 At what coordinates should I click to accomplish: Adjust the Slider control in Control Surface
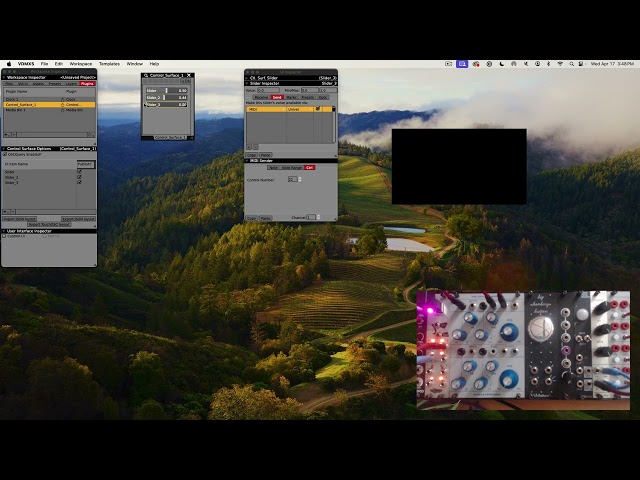pos(167,91)
